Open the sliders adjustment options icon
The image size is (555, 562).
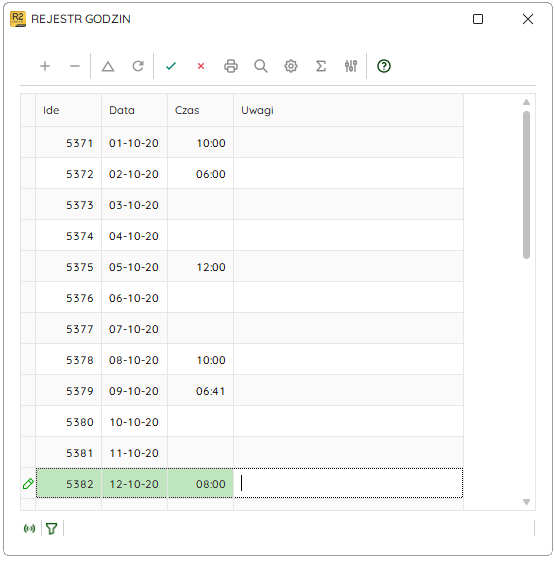tap(351, 66)
